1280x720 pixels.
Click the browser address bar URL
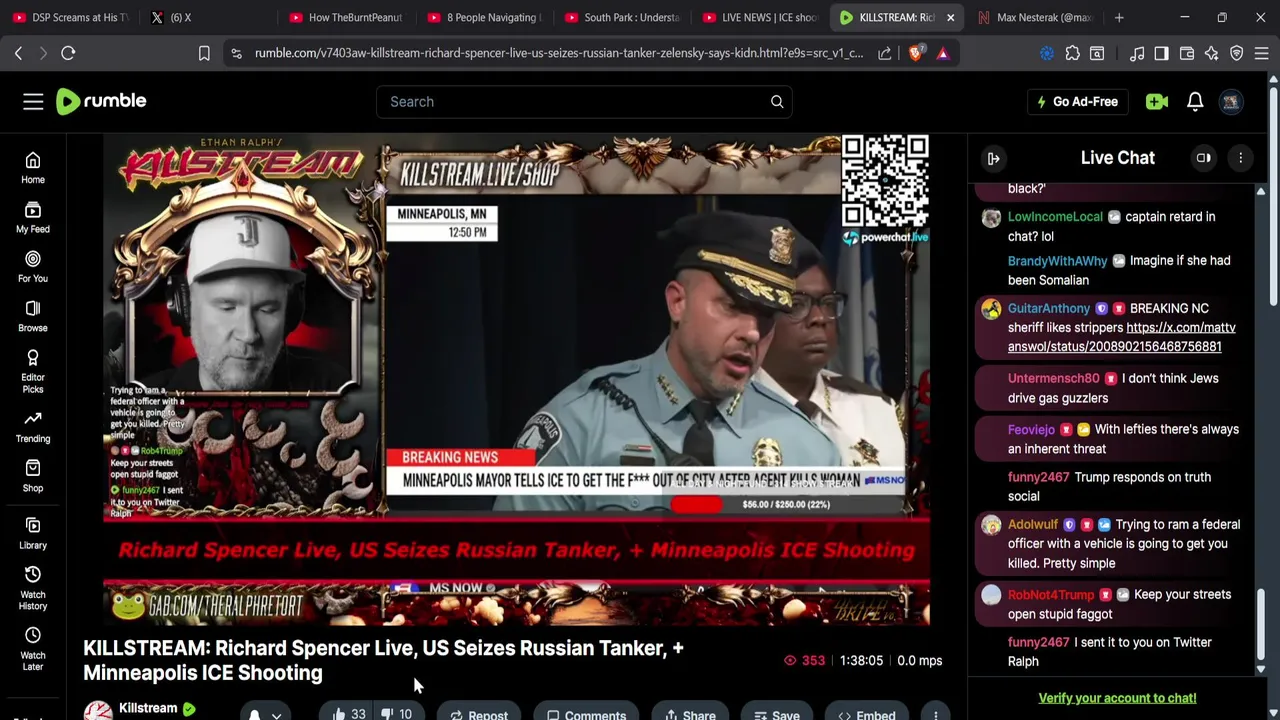point(558,53)
